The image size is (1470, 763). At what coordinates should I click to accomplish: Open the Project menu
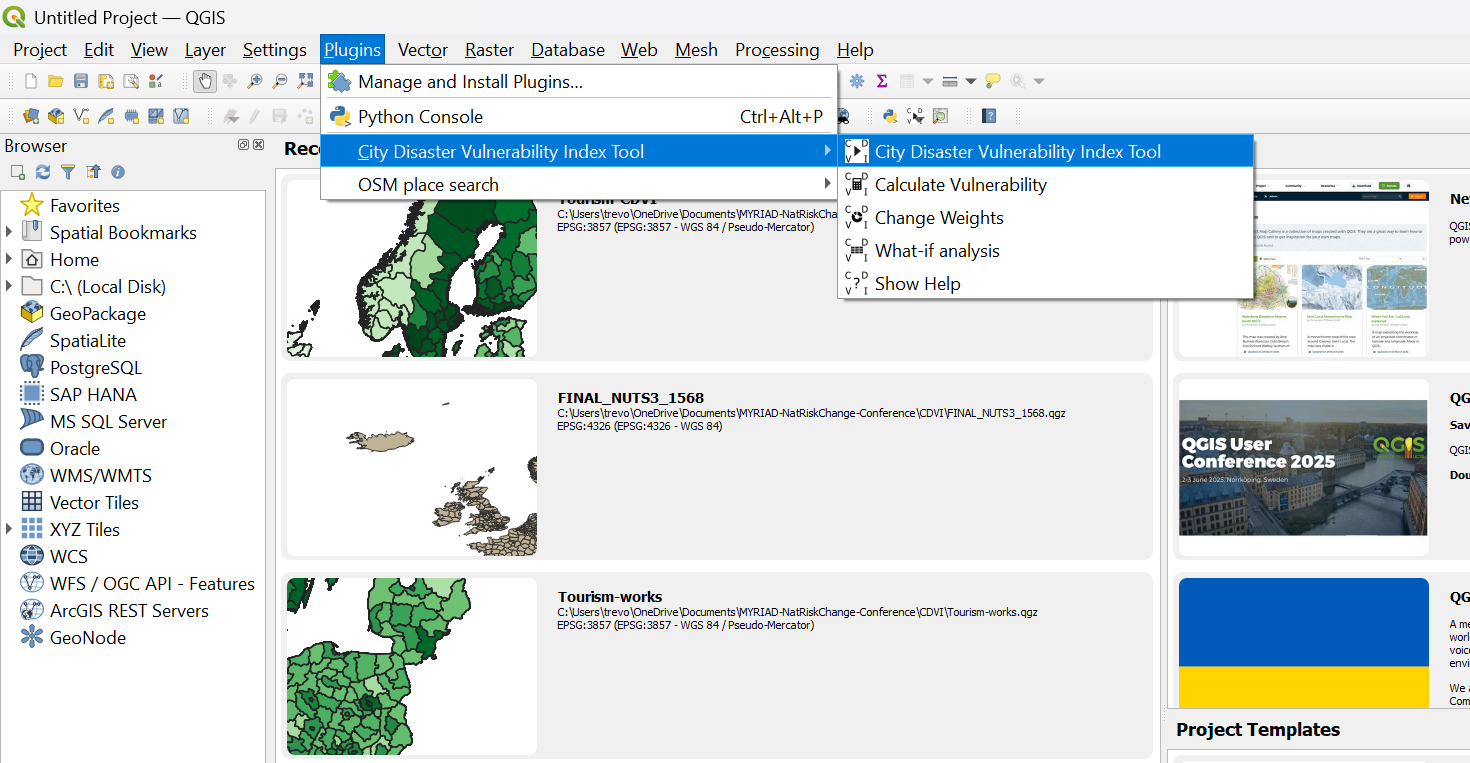40,49
